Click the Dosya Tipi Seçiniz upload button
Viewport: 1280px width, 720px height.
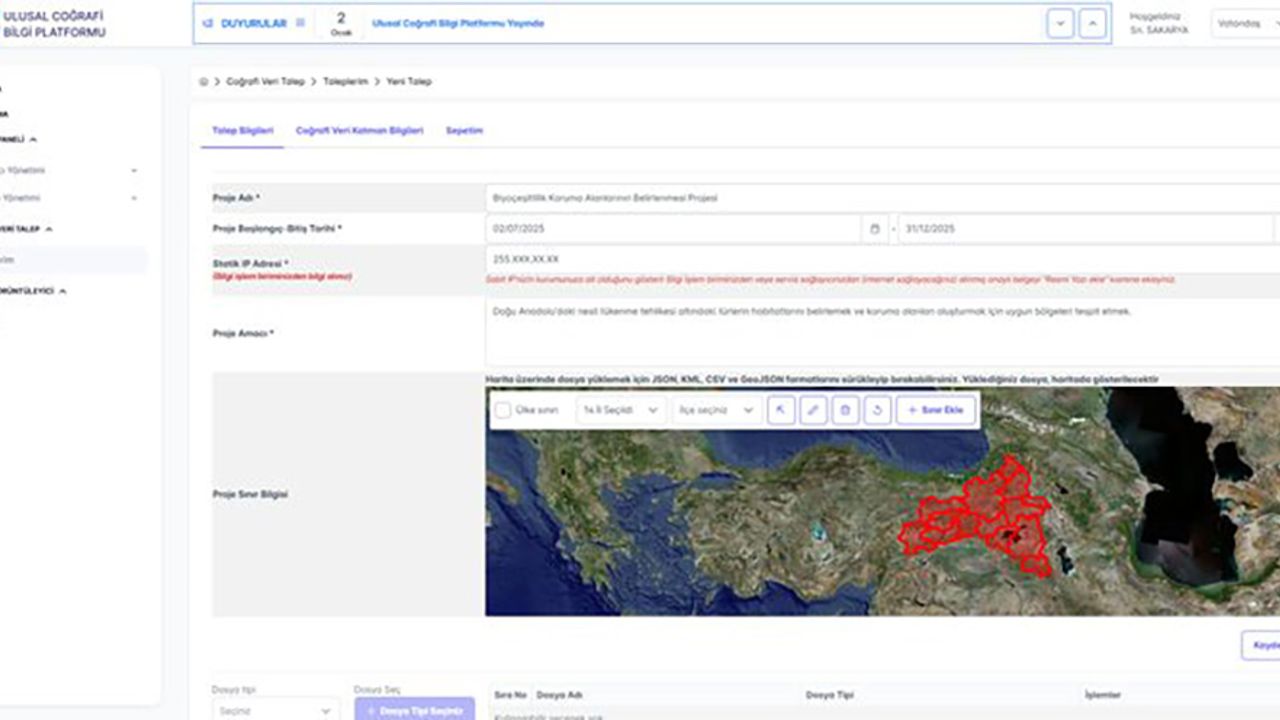click(414, 710)
